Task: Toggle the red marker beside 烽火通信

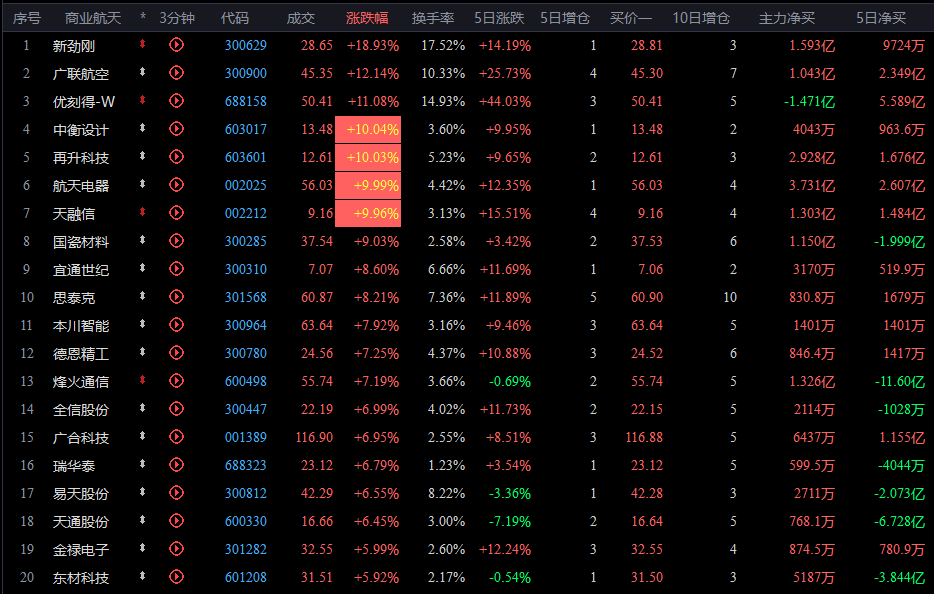Action: click(x=143, y=381)
